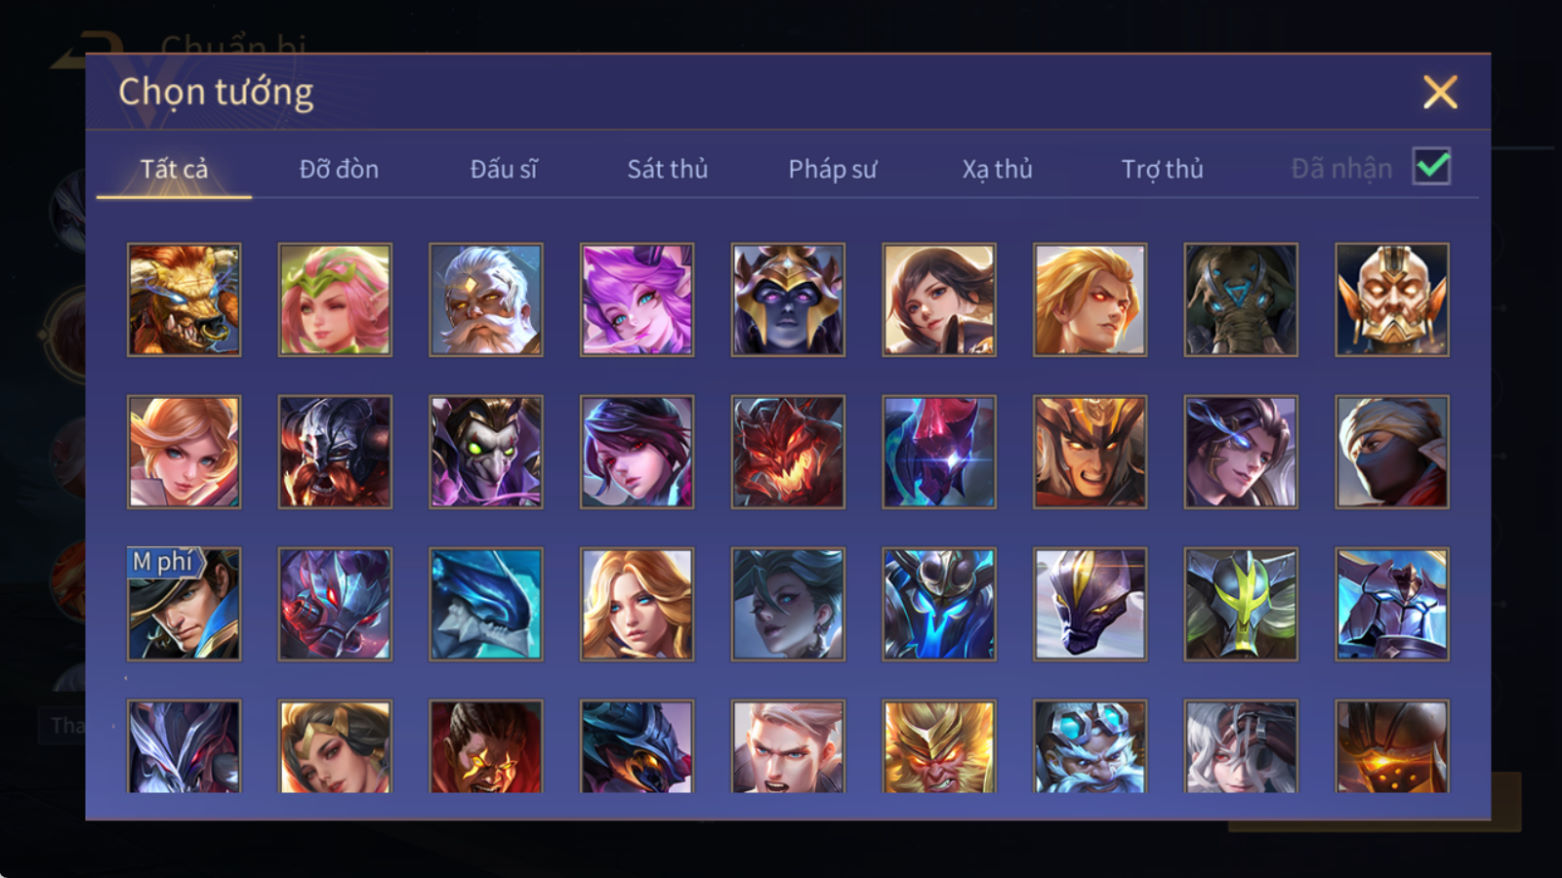Viewport: 1562px width, 878px height.
Task: Select the purple-haired hero with horns
Action: (x=637, y=300)
